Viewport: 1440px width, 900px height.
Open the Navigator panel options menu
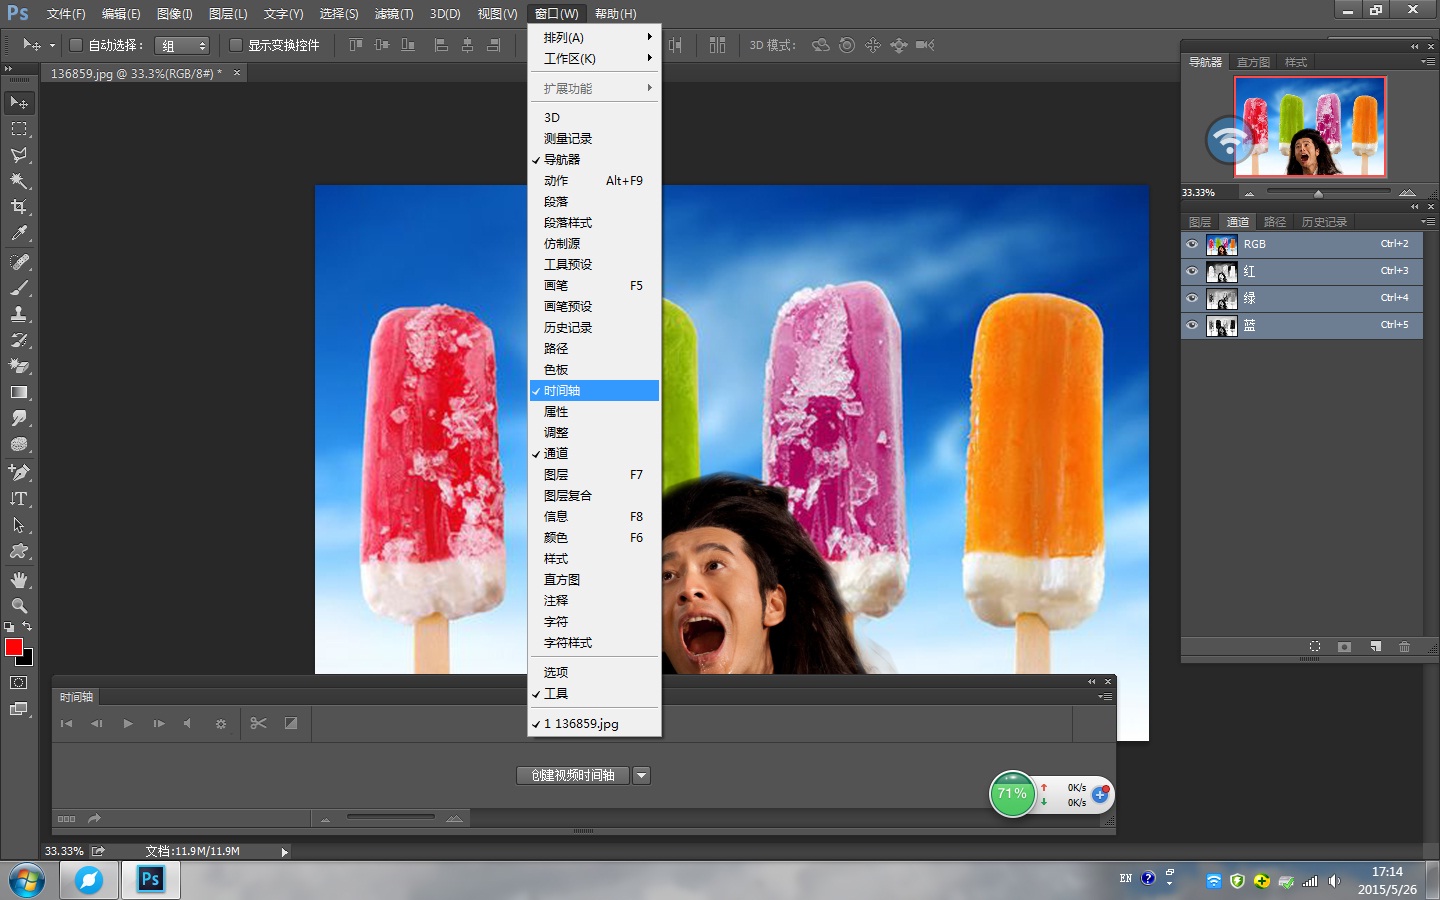pos(1428,62)
